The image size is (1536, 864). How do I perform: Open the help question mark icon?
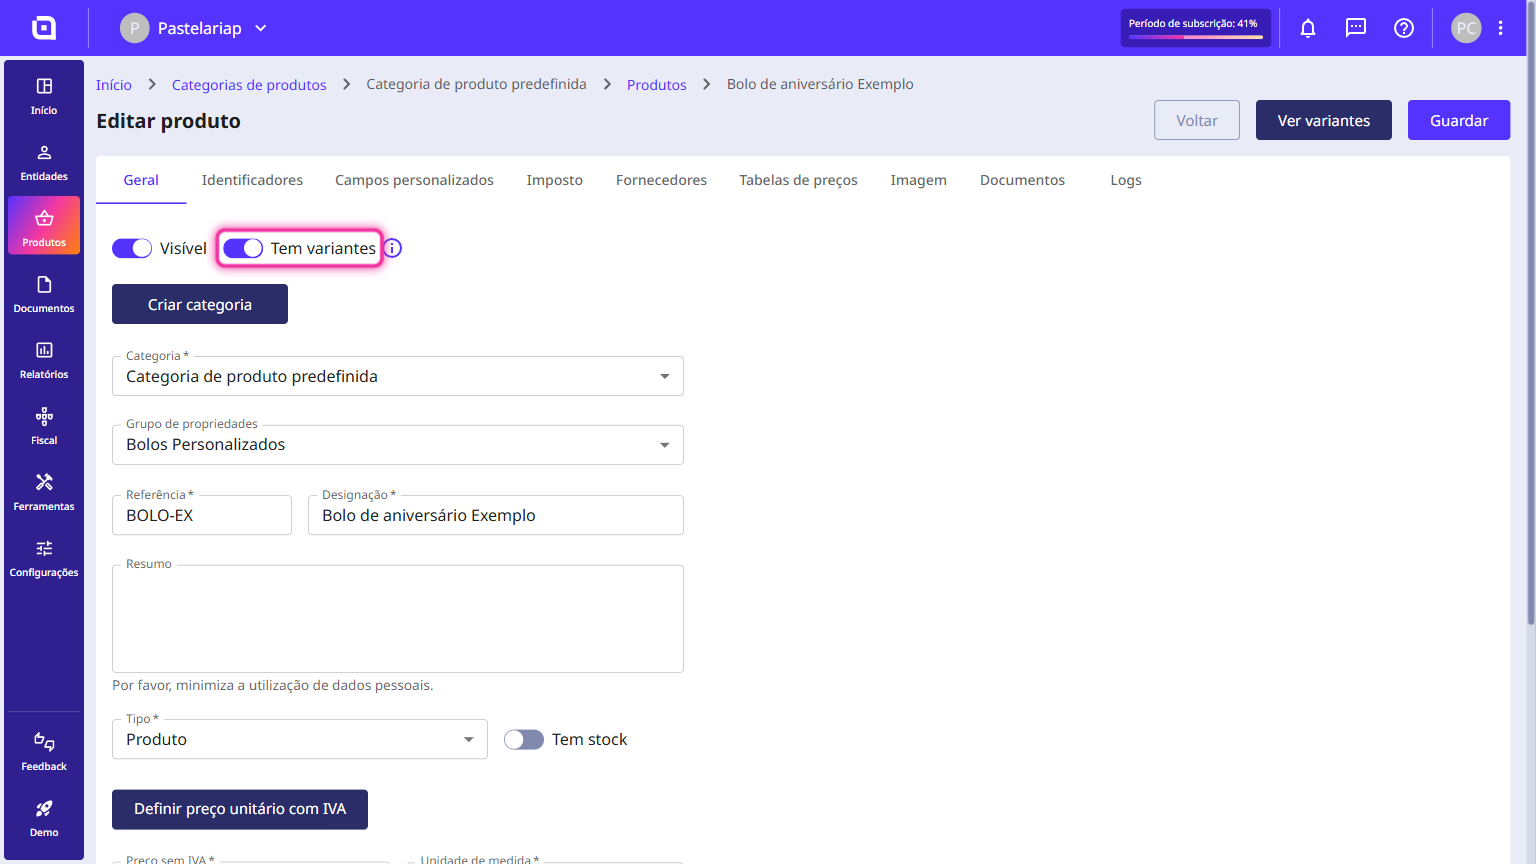click(x=1404, y=28)
